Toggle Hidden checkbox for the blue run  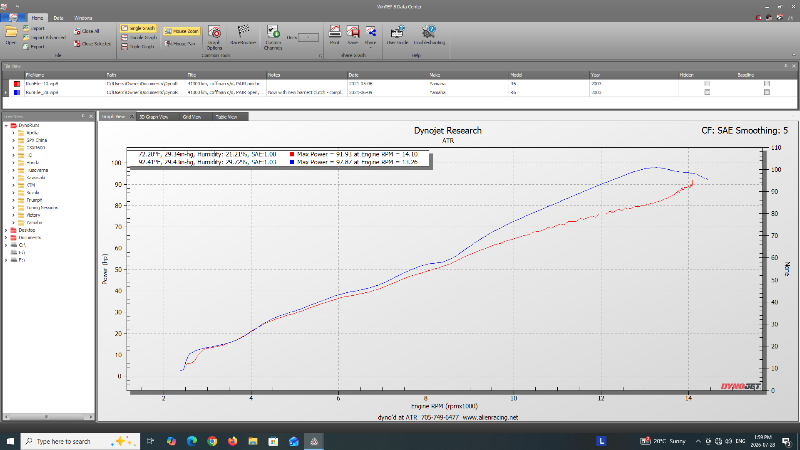click(x=707, y=92)
